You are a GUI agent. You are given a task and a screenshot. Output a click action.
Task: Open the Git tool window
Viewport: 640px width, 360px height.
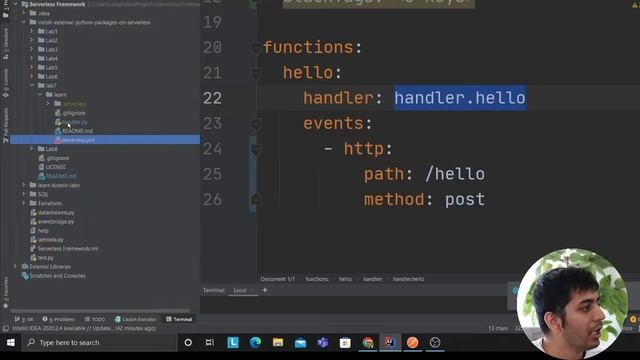[24, 319]
